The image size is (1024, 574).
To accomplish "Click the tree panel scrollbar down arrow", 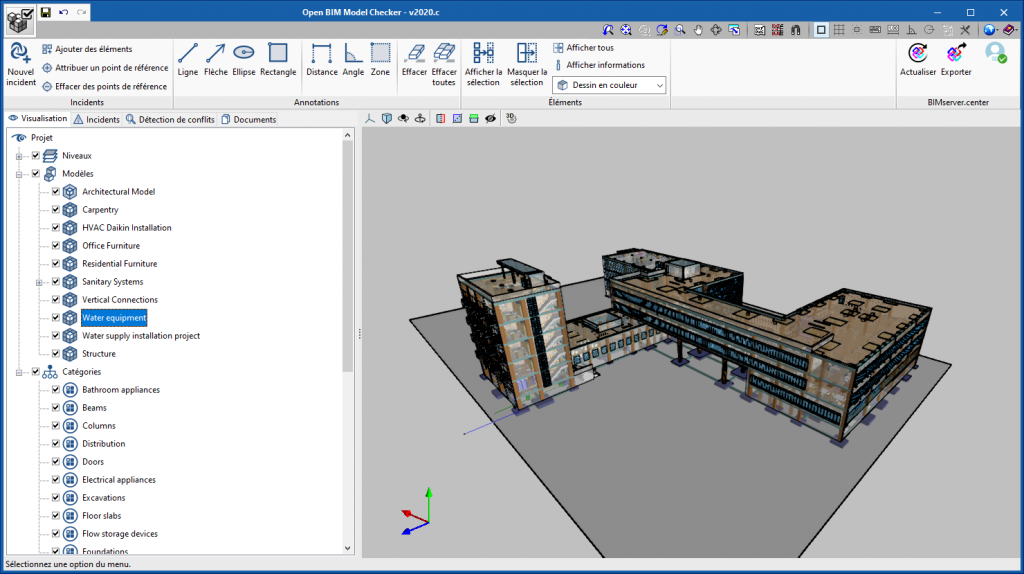I will (x=348, y=548).
